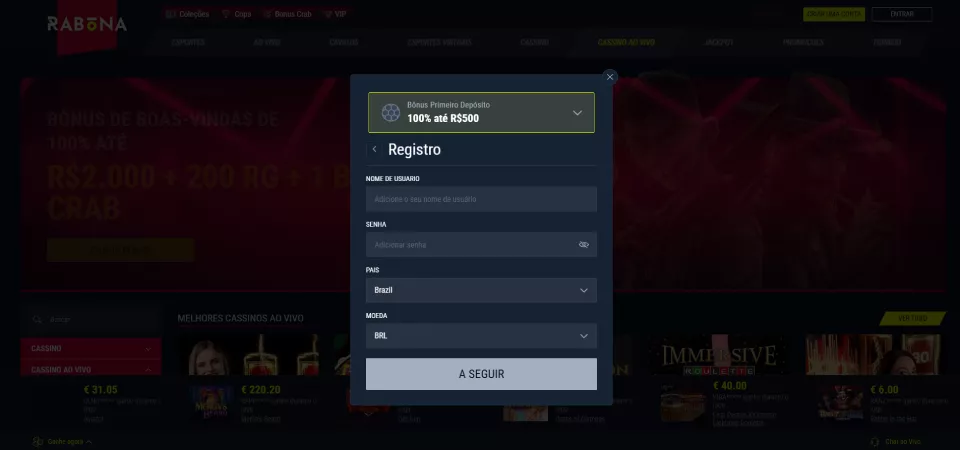Expand the Bônus Primeiro Depósito selector
Viewport: 960px width, 450px height.
(x=481, y=113)
